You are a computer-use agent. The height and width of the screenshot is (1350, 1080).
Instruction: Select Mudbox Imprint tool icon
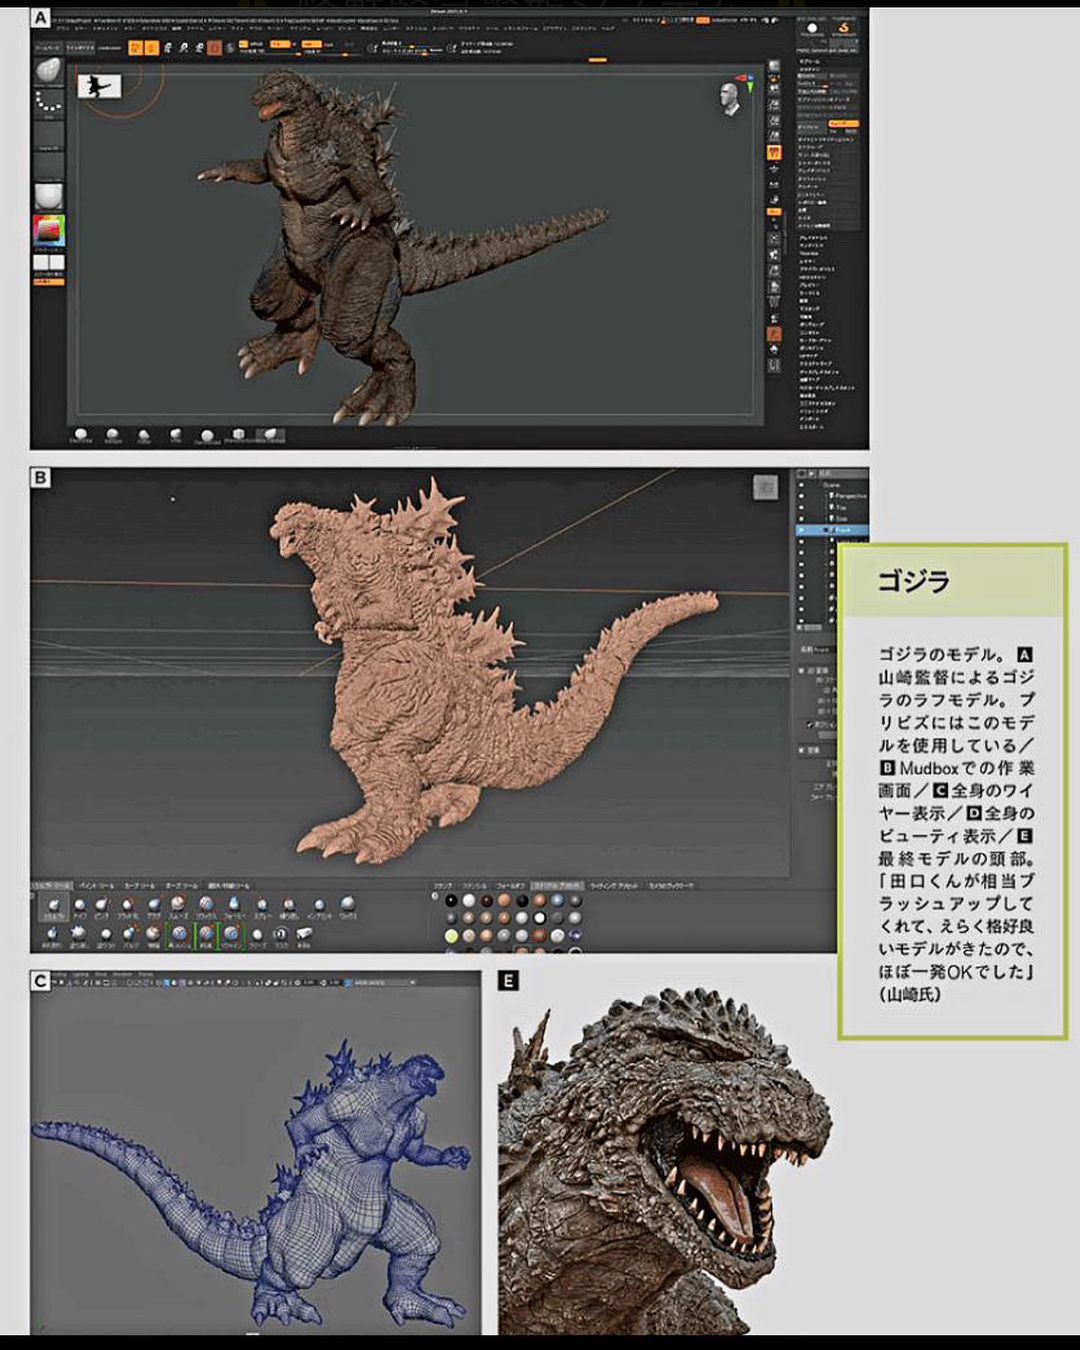click(319, 905)
